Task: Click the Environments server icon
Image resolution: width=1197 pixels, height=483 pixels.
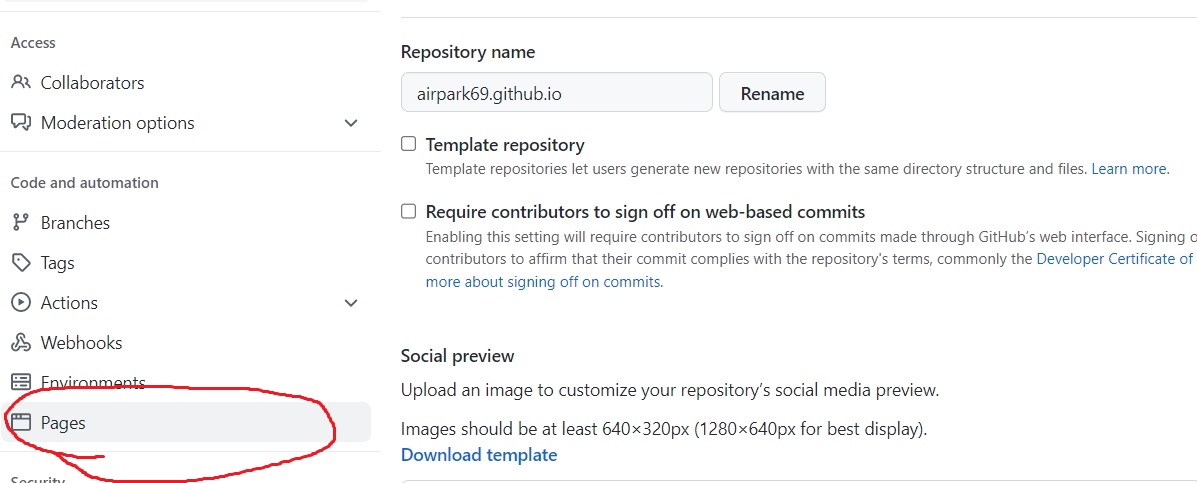Action: [x=21, y=383]
